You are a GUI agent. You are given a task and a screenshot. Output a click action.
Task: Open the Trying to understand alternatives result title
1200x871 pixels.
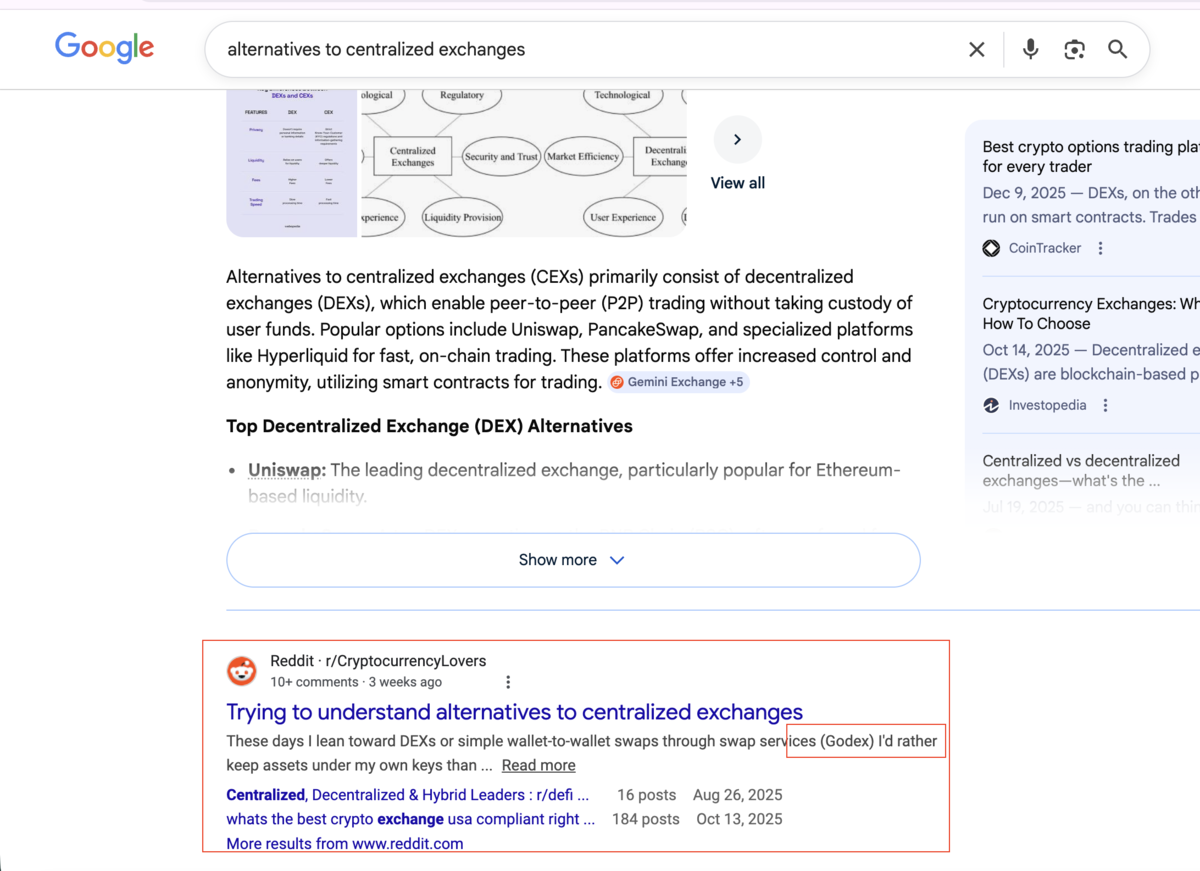click(x=514, y=712)
